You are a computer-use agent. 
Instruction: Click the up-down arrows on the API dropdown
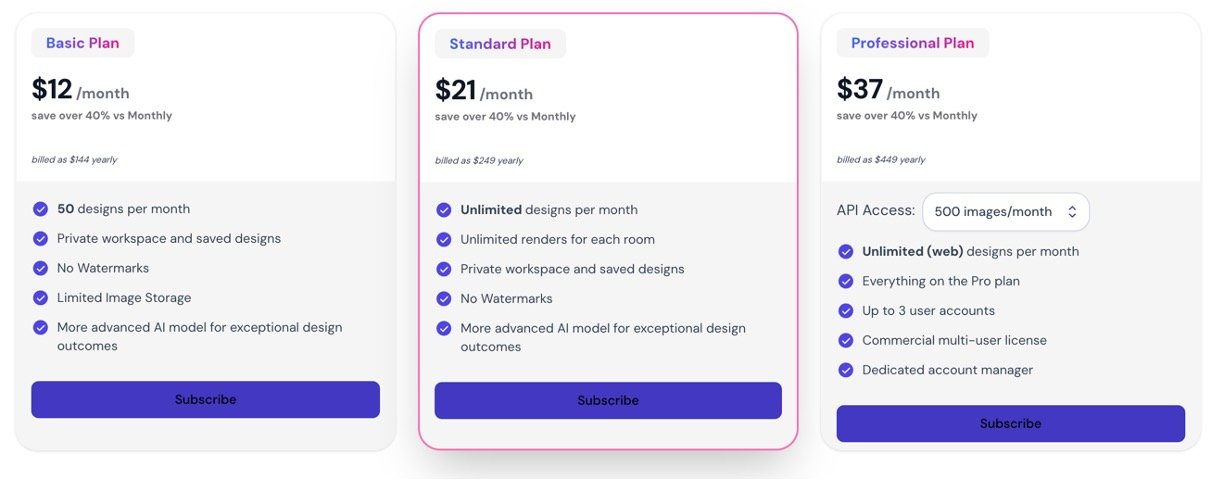1072,212
